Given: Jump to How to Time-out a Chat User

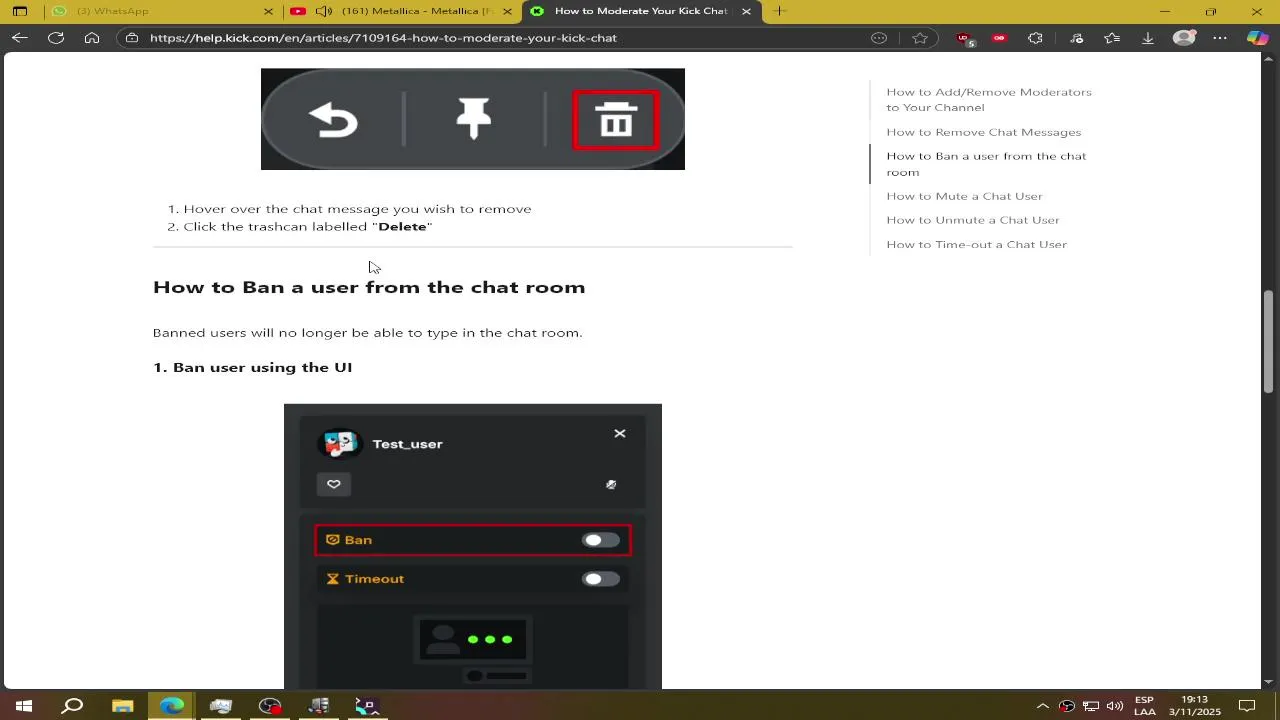Looking at the screenshot, I should pyautogui.click(x=976, y=244).
